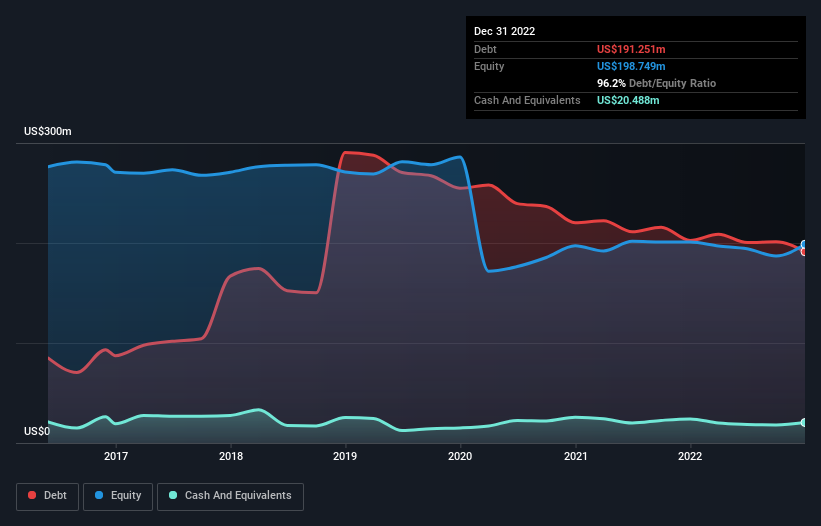Click the 96.2% Debt/Equity Ratio text

point(657,83)
